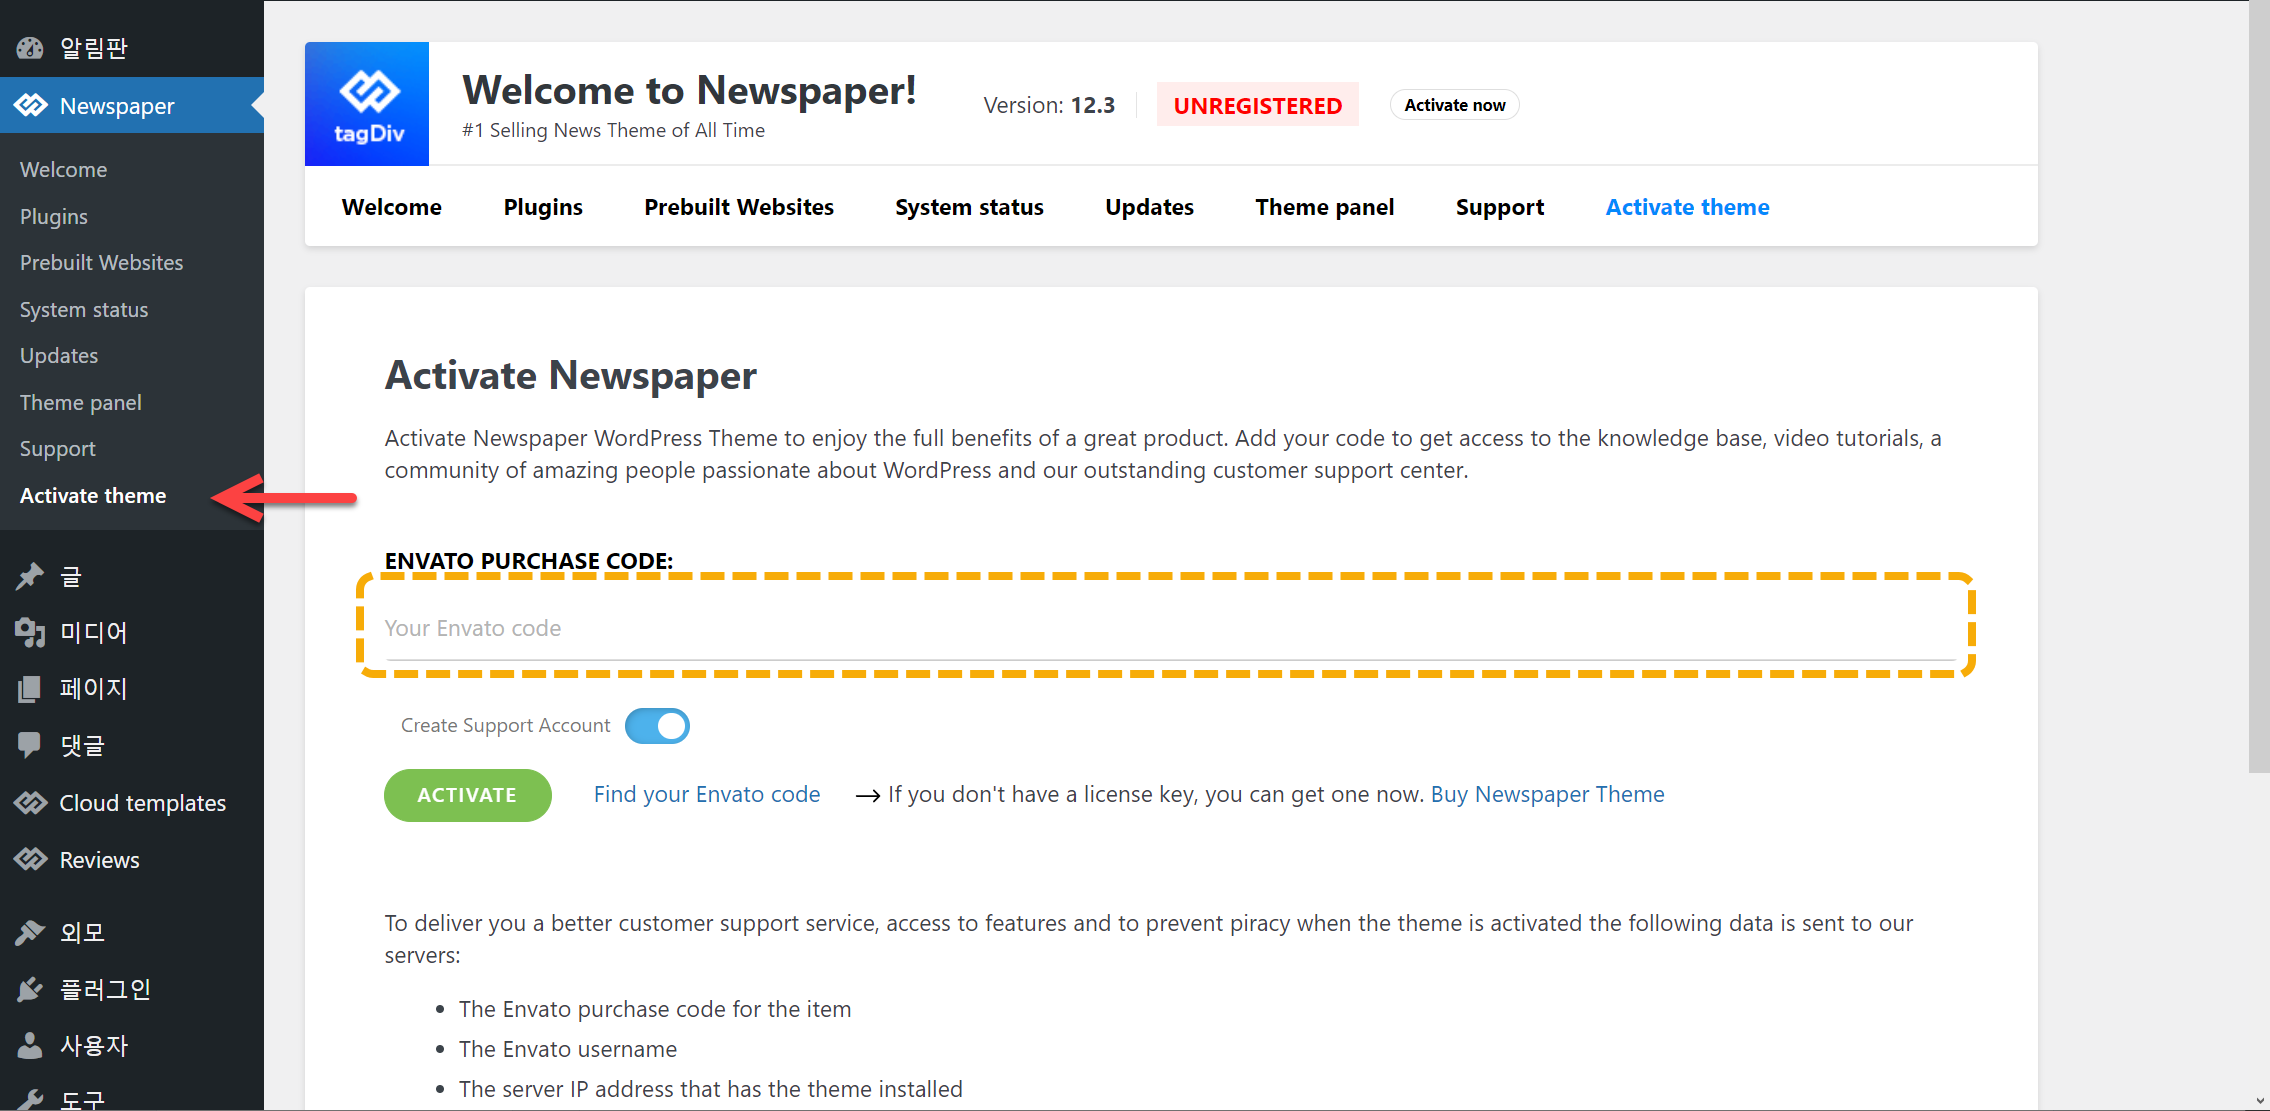Switch to the System status tab
Image resolution: width=2270 pixels, height=1111 pixels.
coord(969,207)
